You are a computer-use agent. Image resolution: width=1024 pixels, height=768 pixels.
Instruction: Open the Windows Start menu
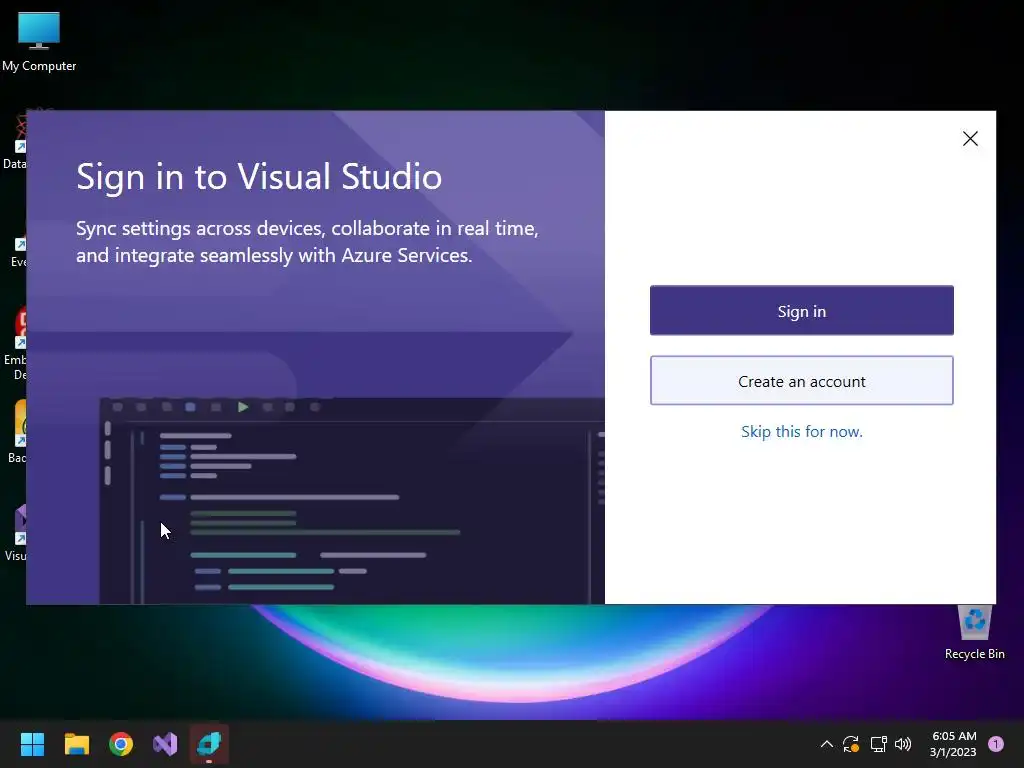tap(32, 744)
